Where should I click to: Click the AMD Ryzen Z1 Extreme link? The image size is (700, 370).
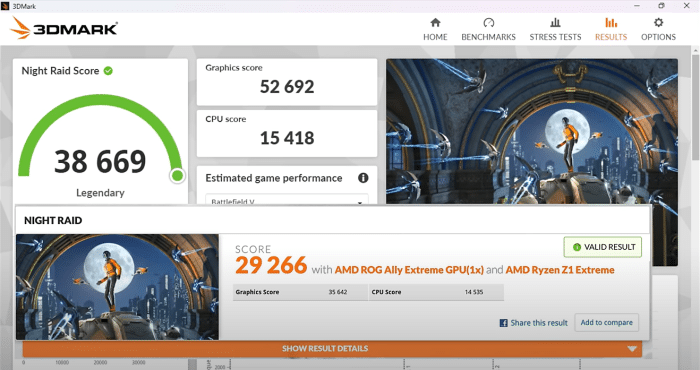[x=560, y=270]
